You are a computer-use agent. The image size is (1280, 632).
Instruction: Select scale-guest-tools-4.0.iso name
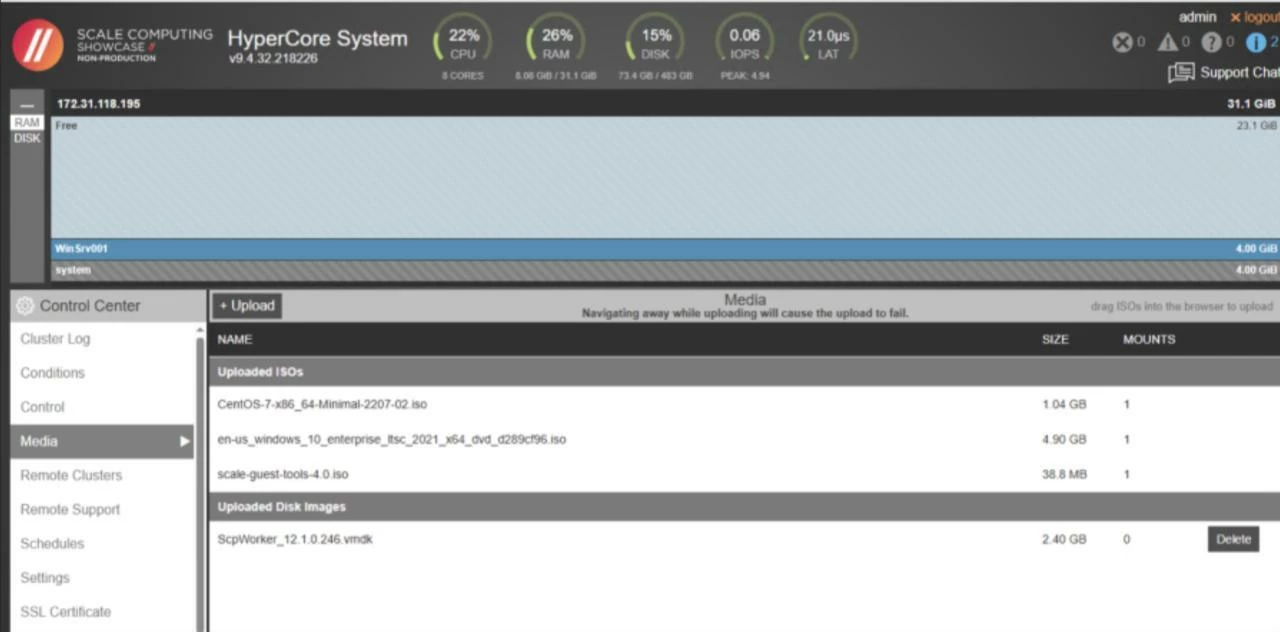click(x=283, y=474)
